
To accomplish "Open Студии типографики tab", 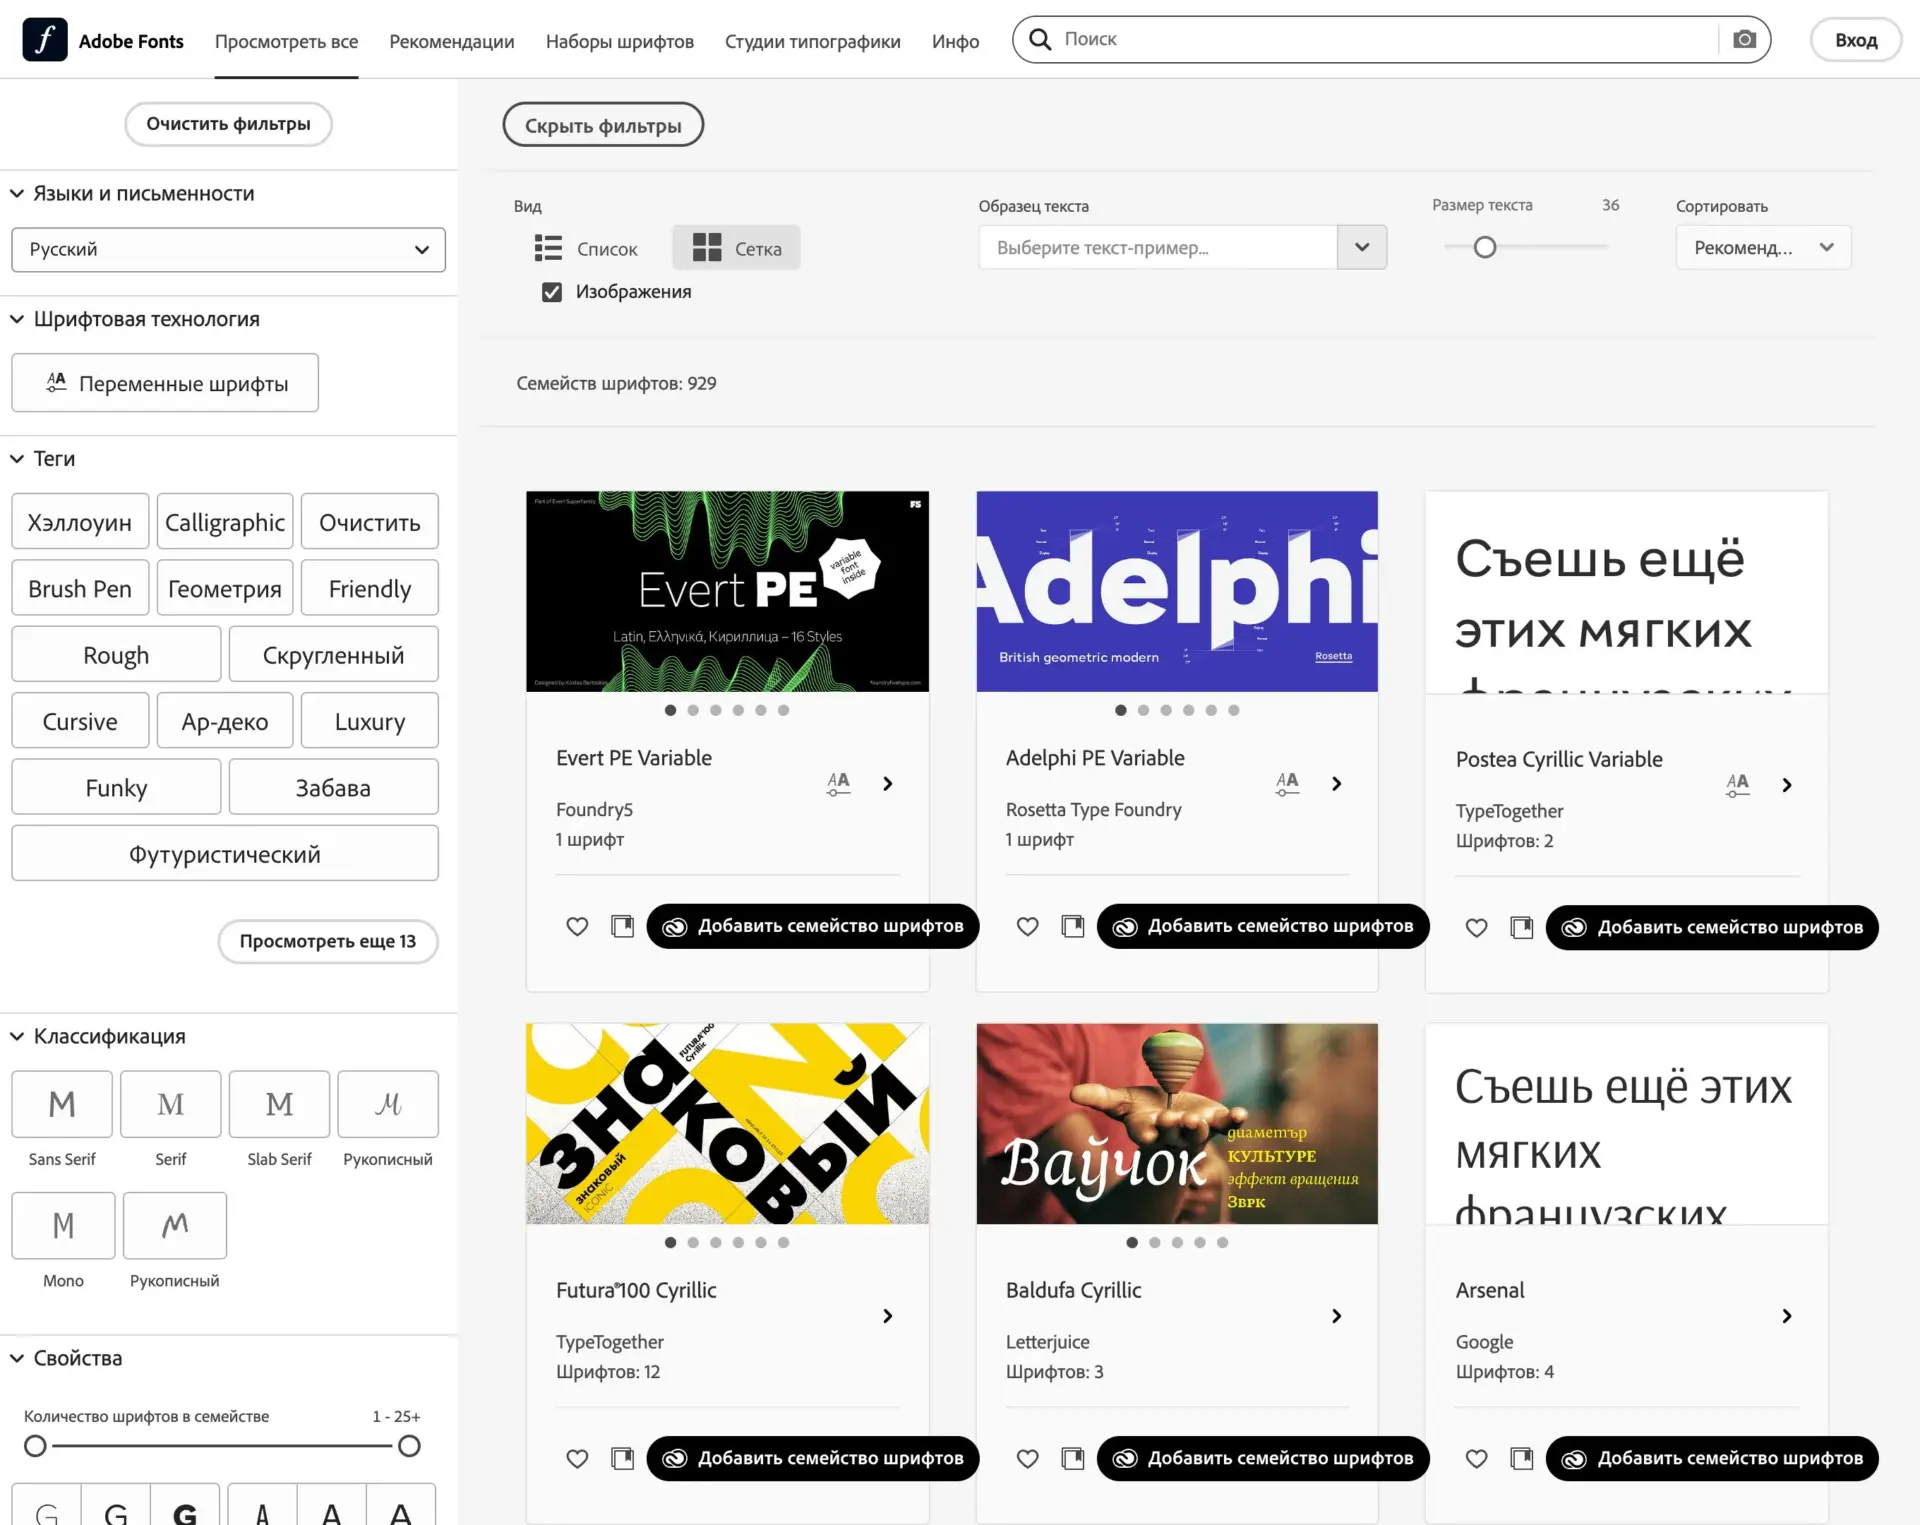I will pyautogui.click(x=813, y=41).
